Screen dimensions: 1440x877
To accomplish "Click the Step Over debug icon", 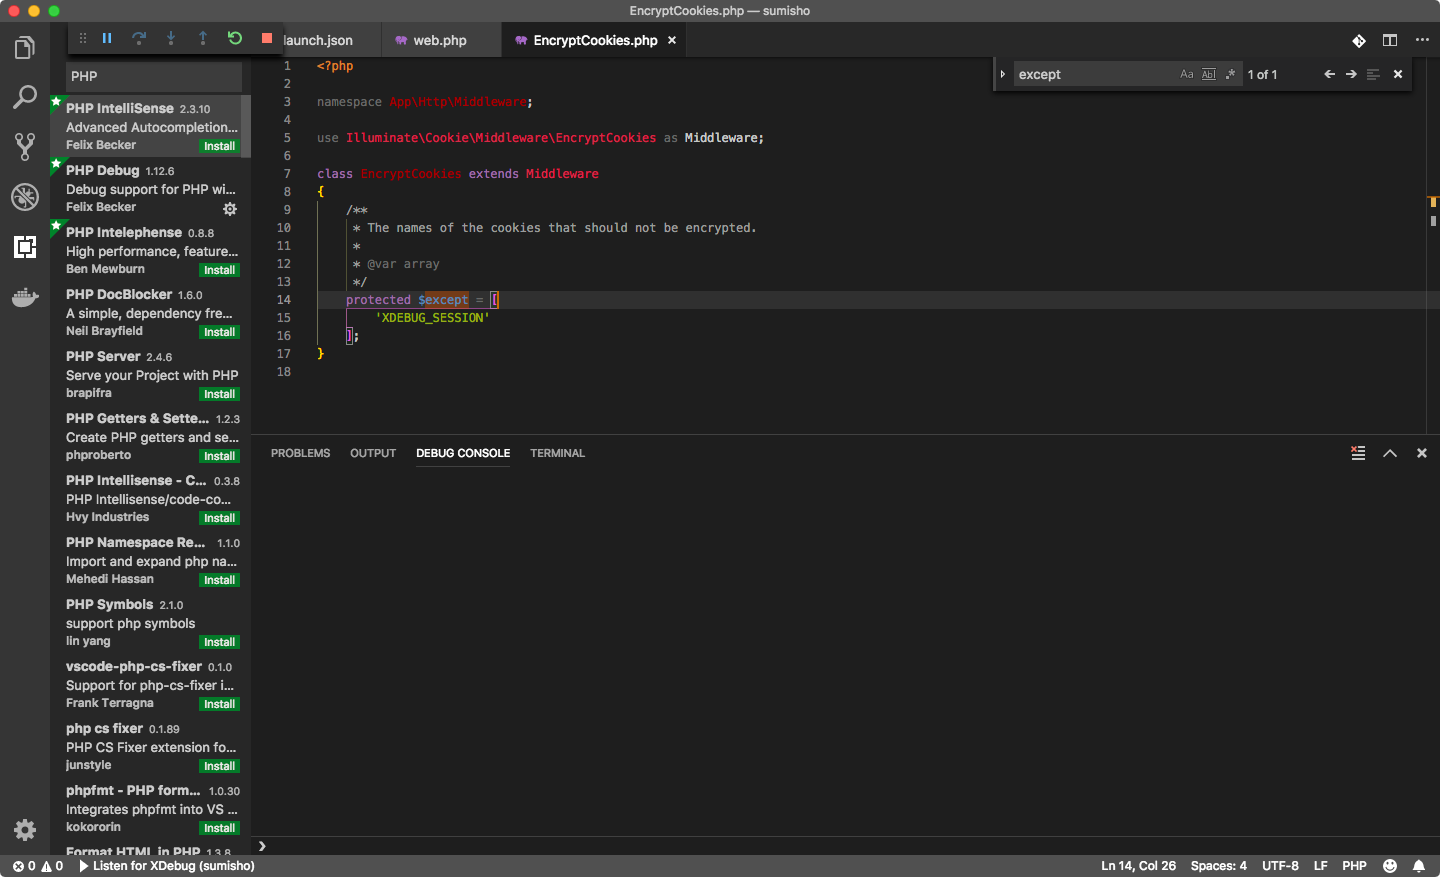I will pyautogui.click(x=139, y=37).
